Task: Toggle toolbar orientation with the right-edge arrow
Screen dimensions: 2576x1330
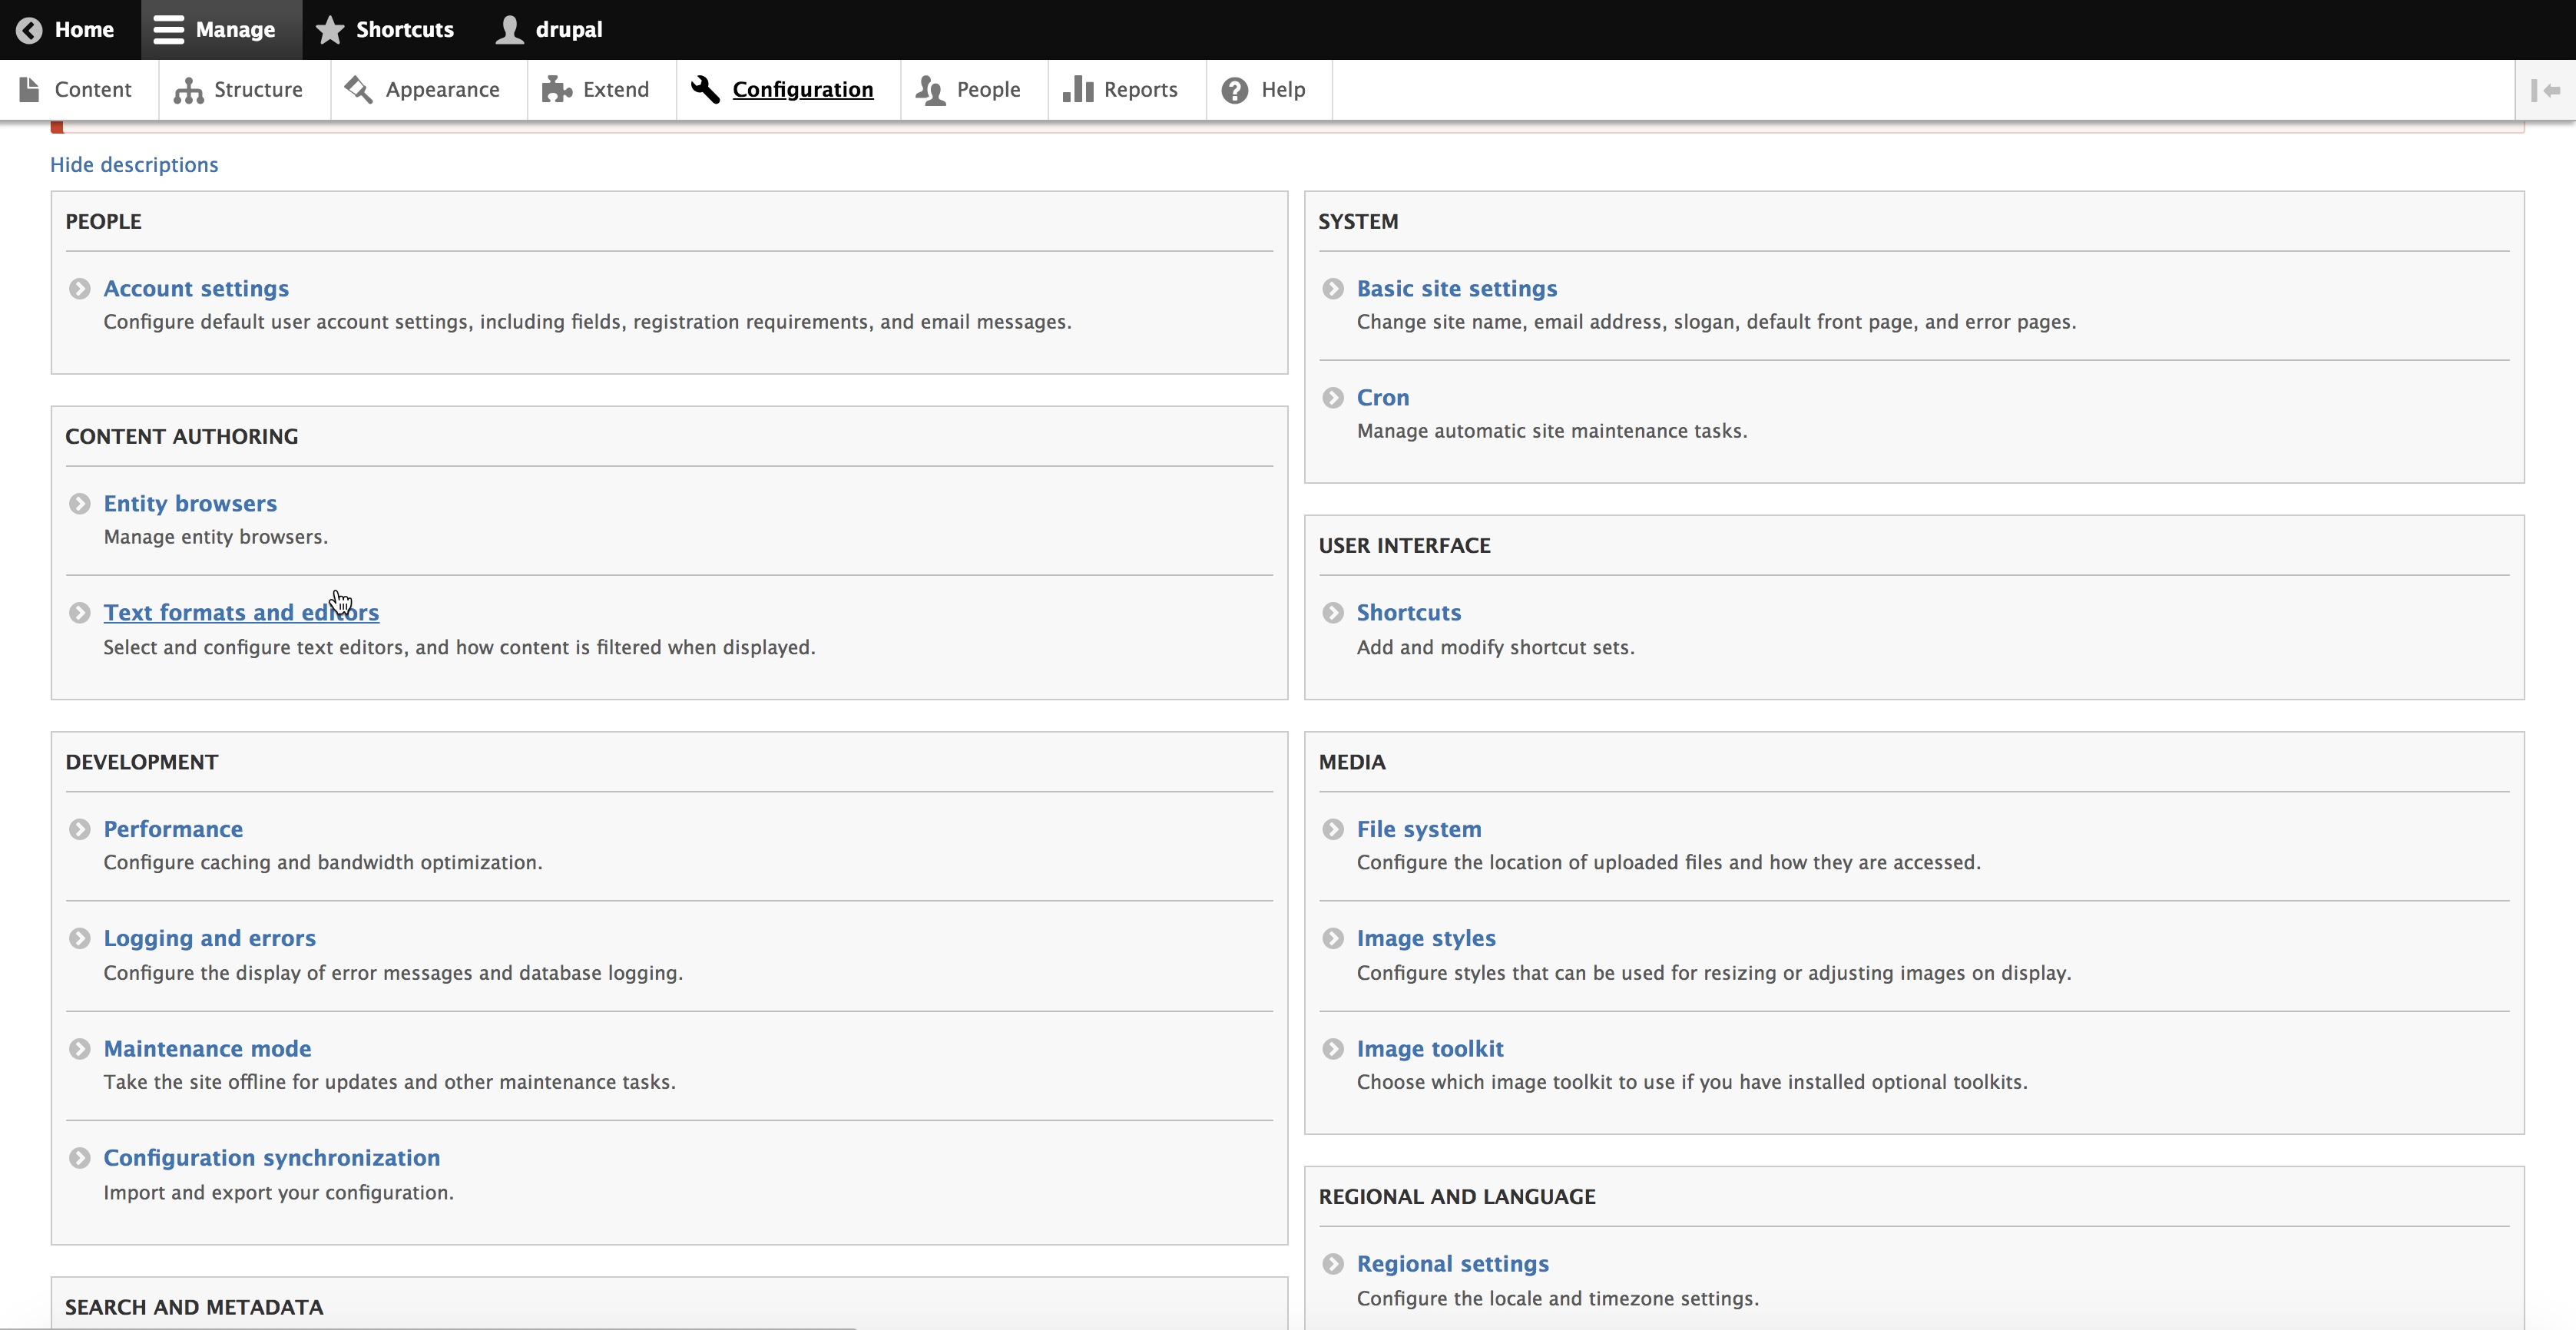Action: coord(2545,90)
